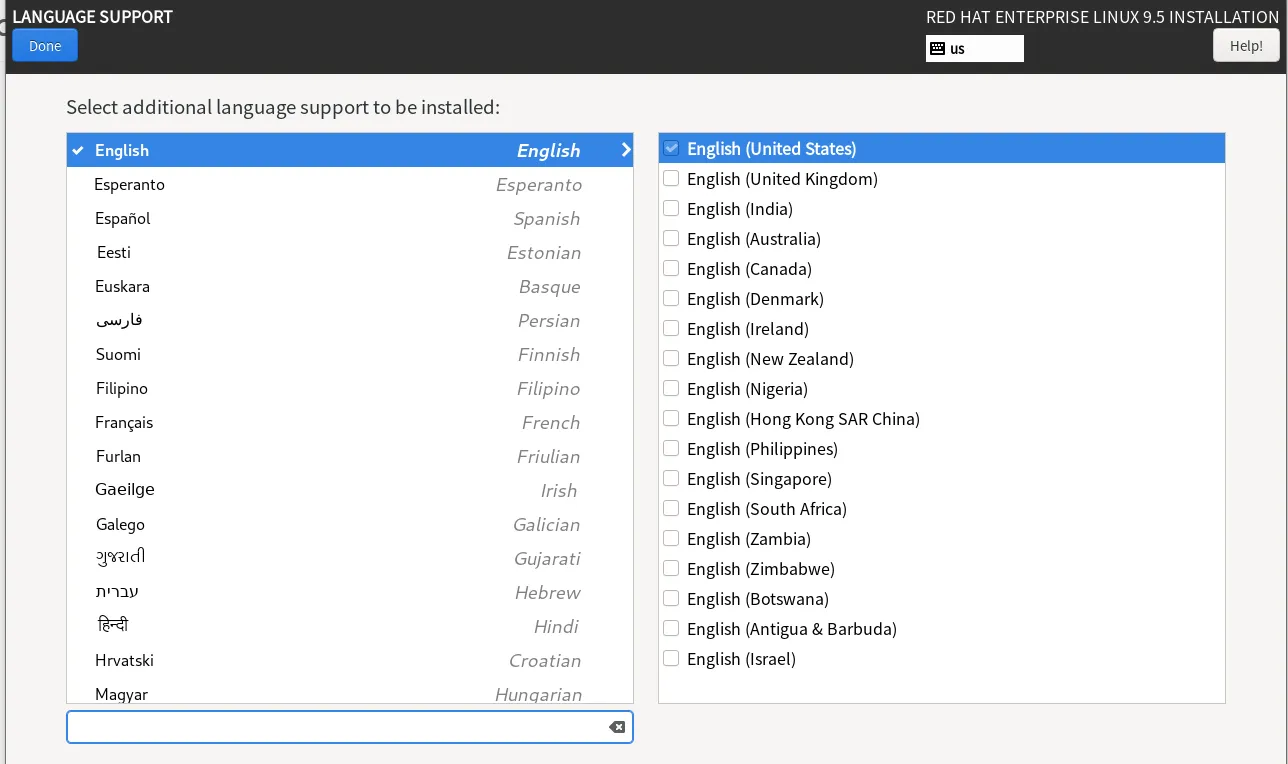This screenshot has height=764, width=1288.
Task: Tick the English (Australia) checkbox
Action: pos(671,238)
